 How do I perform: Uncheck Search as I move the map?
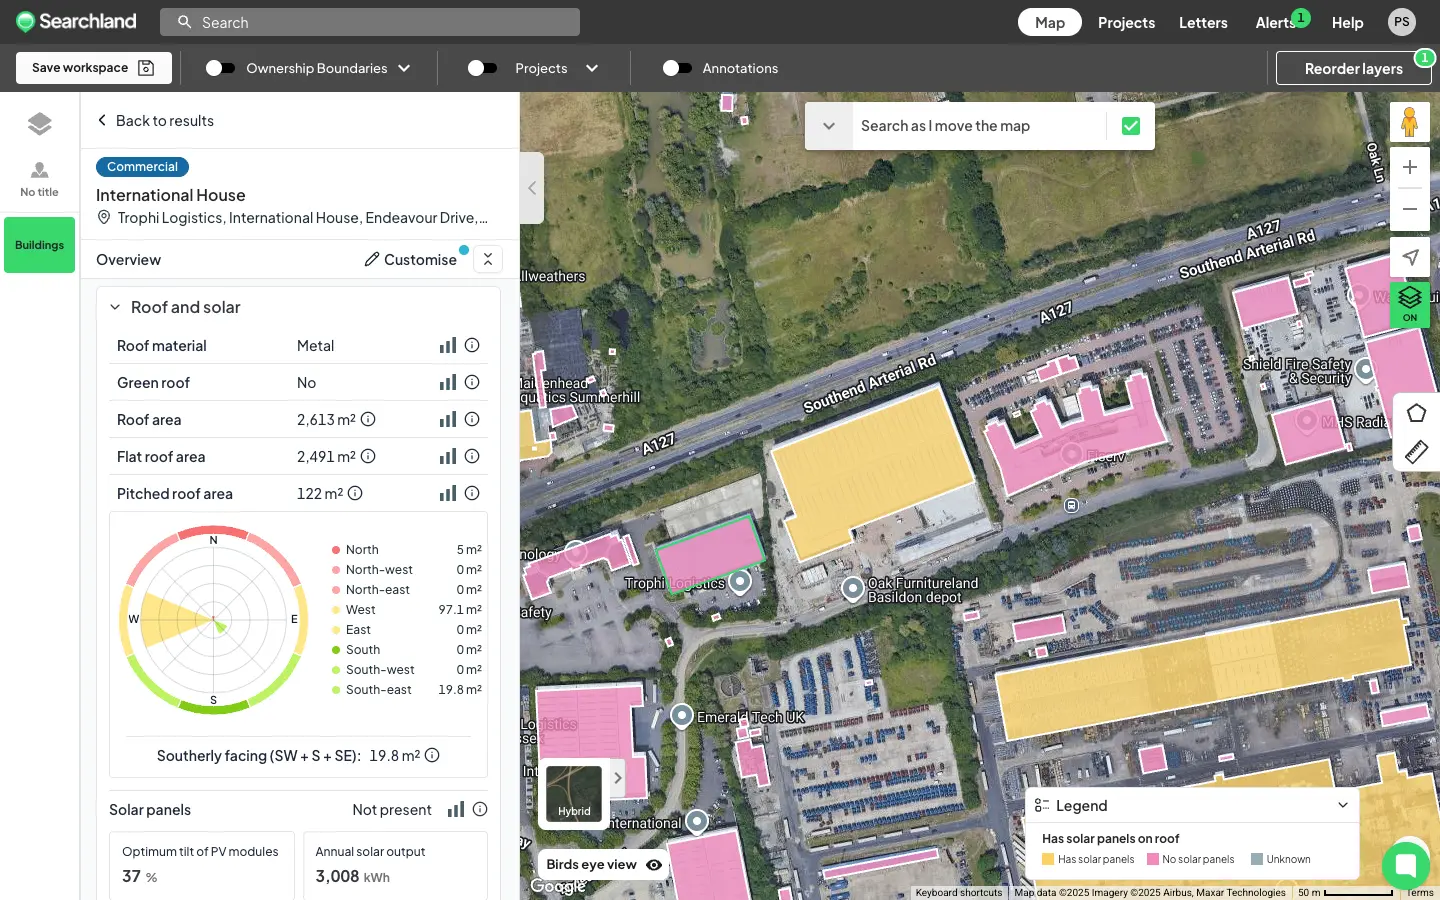pyautogui.click(x=1130, y=126)
